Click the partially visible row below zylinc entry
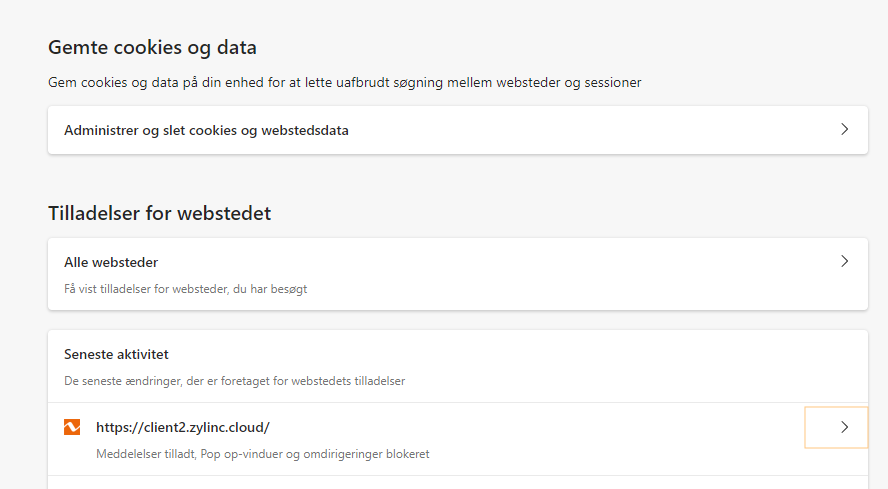Viewport: 888px width, 489px height. click(458, 483)
